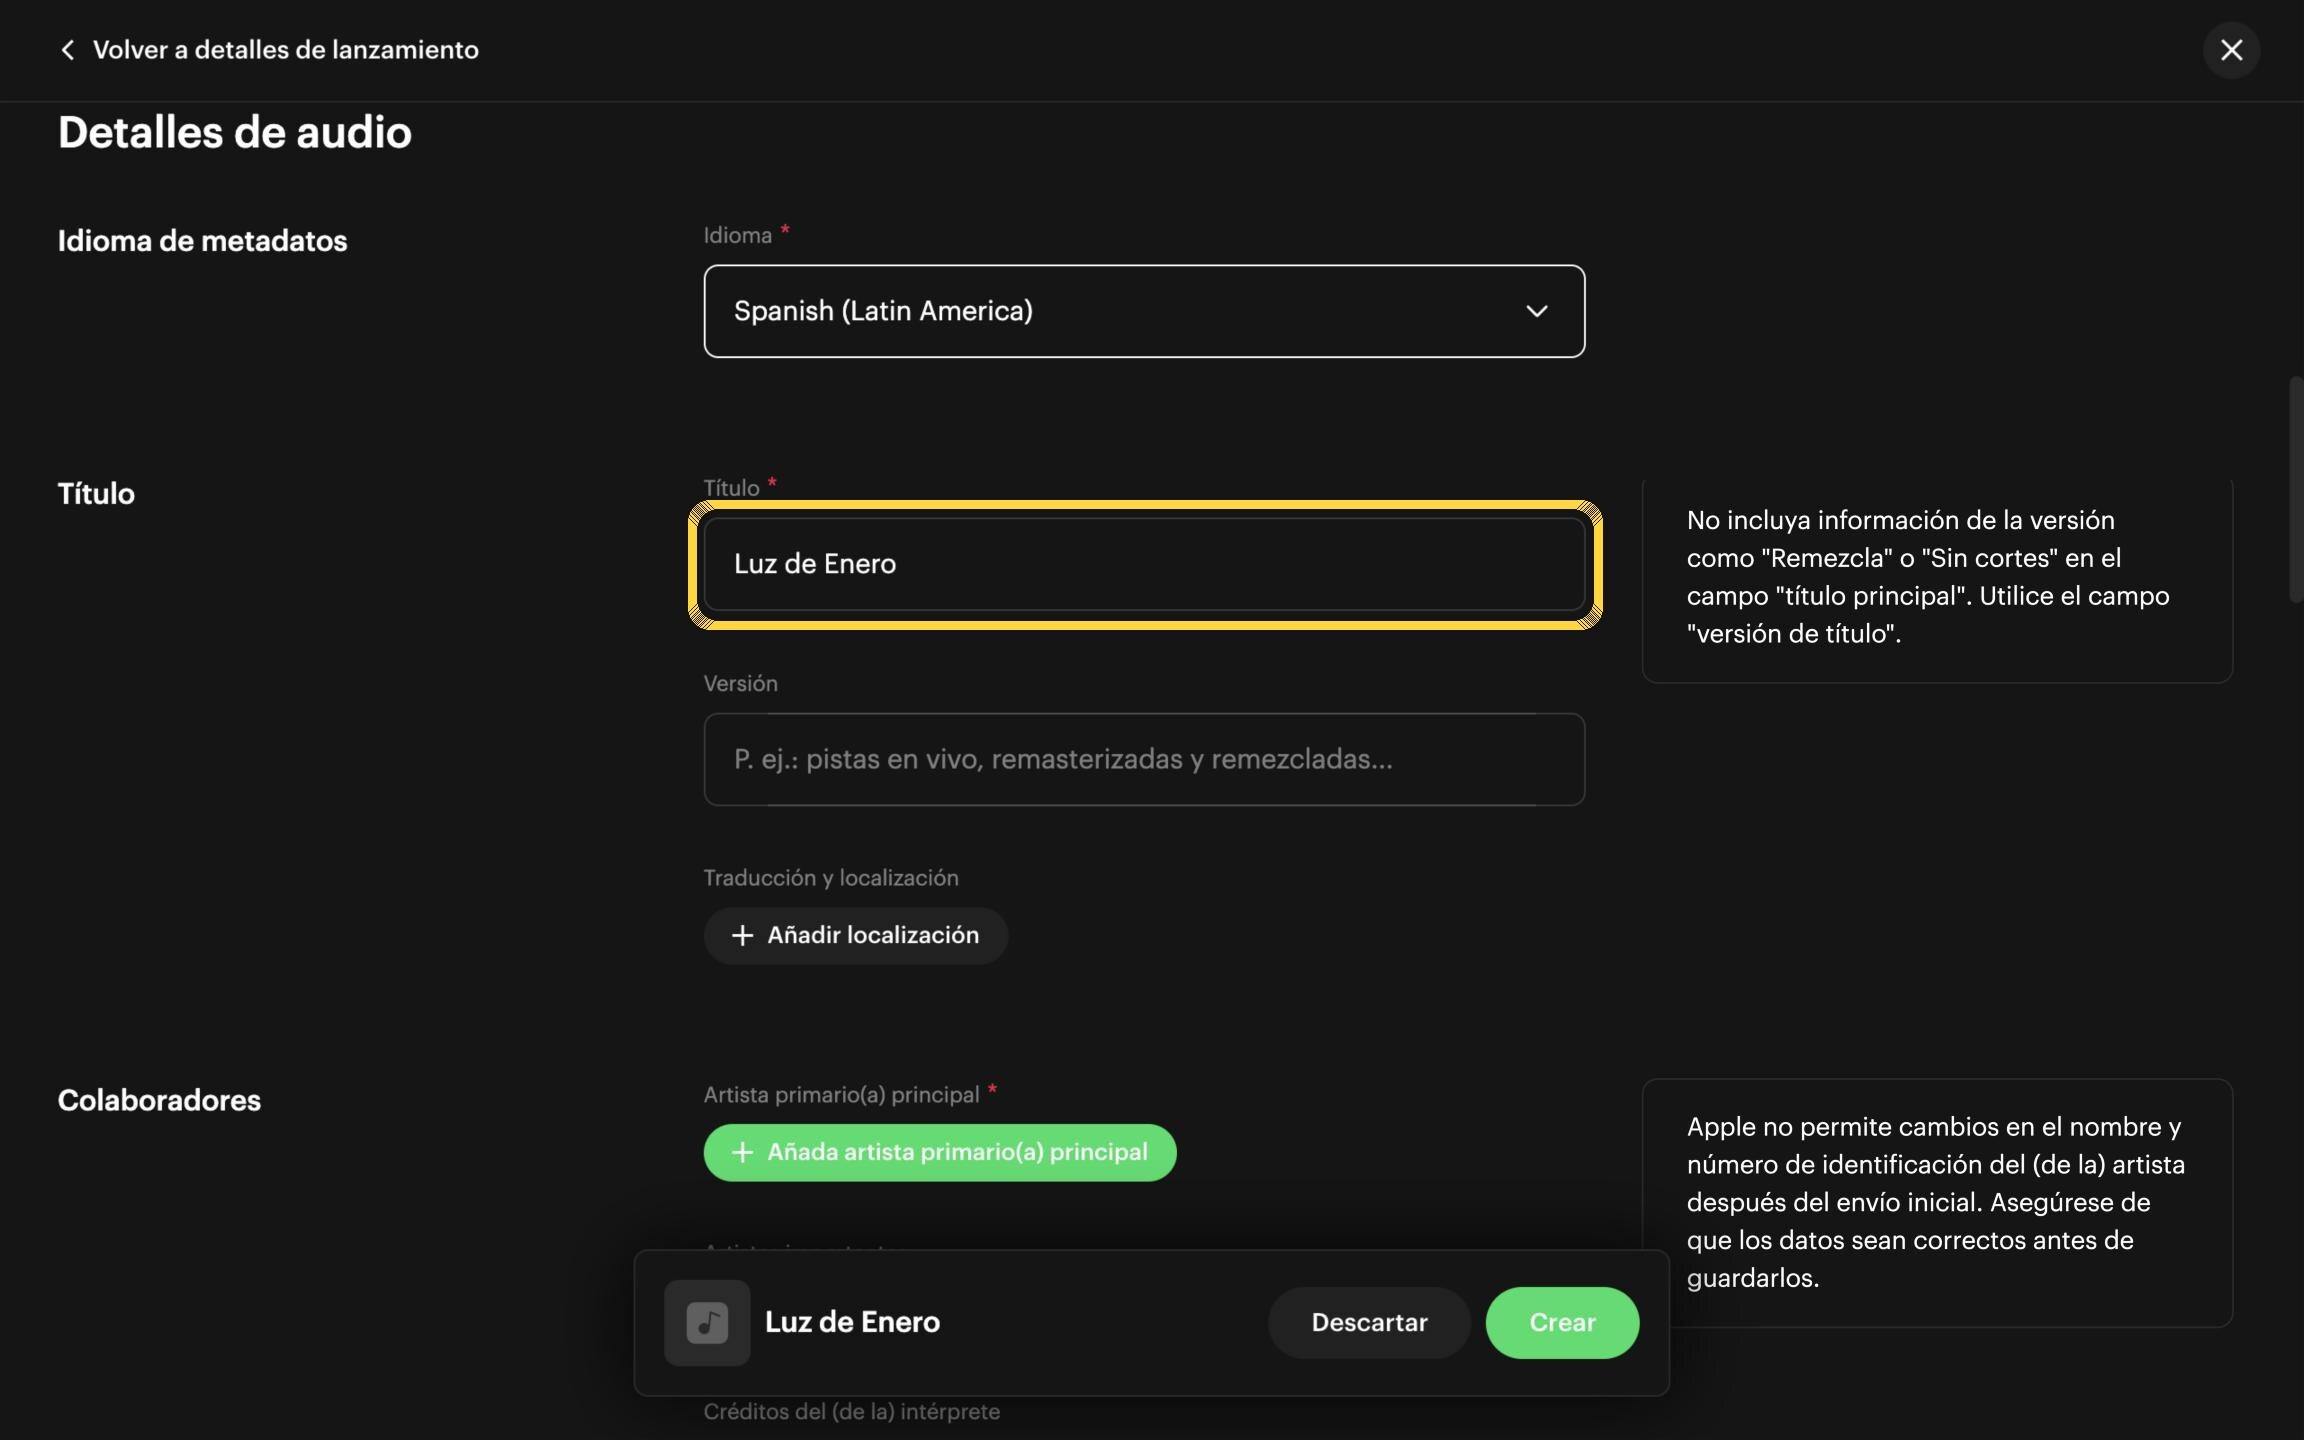Click the Título field containing Luz de Enero

click(x=1144, y=564)
